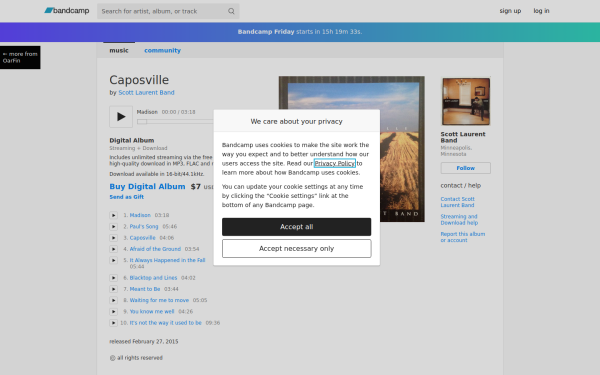Play track 5 It Always Happened in the Fall
This screenshot has height=375, width=600.
pyautogui.click(x=113, y=260)
